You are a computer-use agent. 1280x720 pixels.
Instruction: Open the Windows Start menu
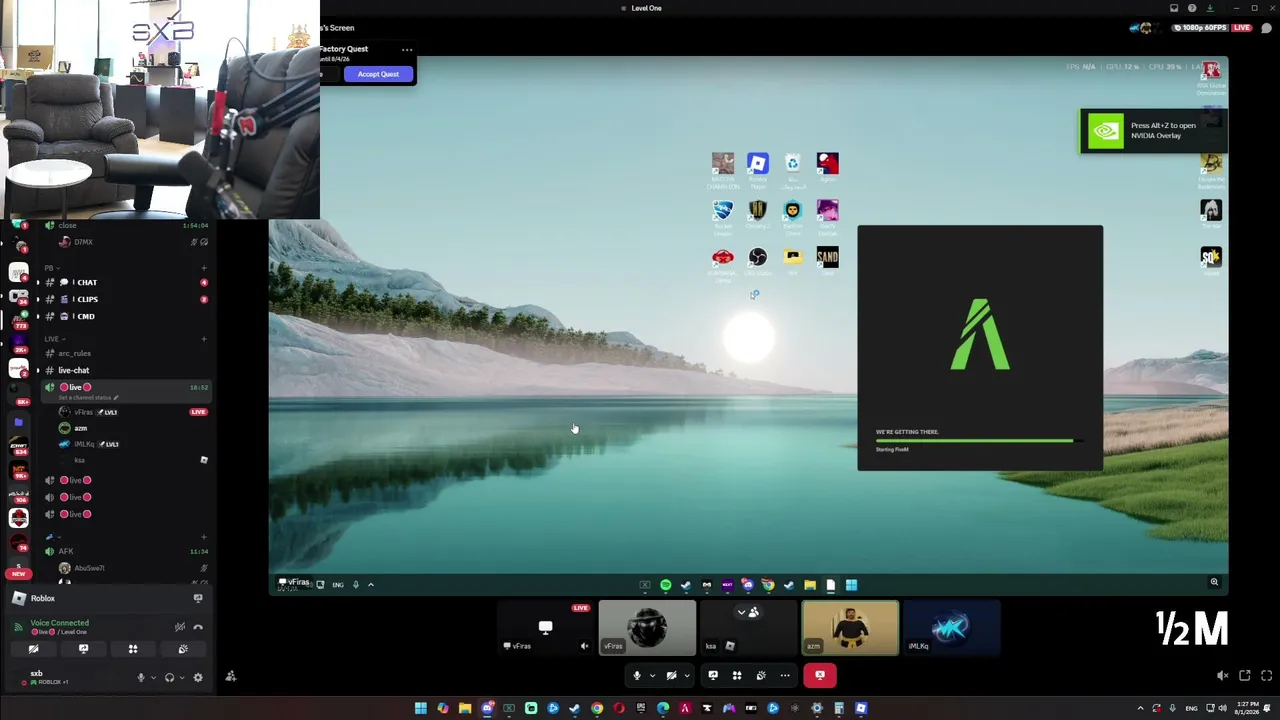click(x=421, y=709)
